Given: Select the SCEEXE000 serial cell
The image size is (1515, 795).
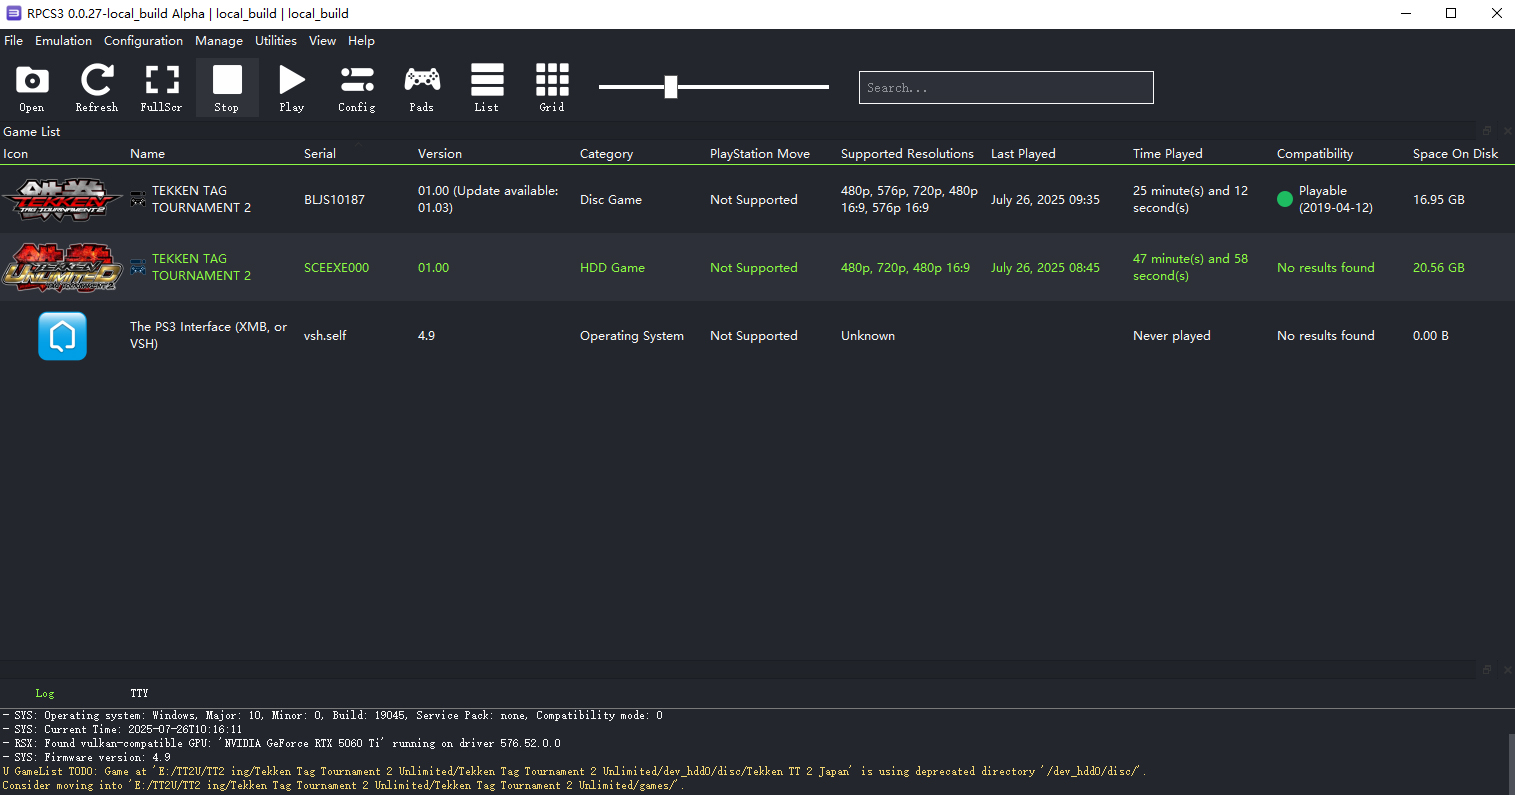Looking at the screenshot, I should click(336, 267).
